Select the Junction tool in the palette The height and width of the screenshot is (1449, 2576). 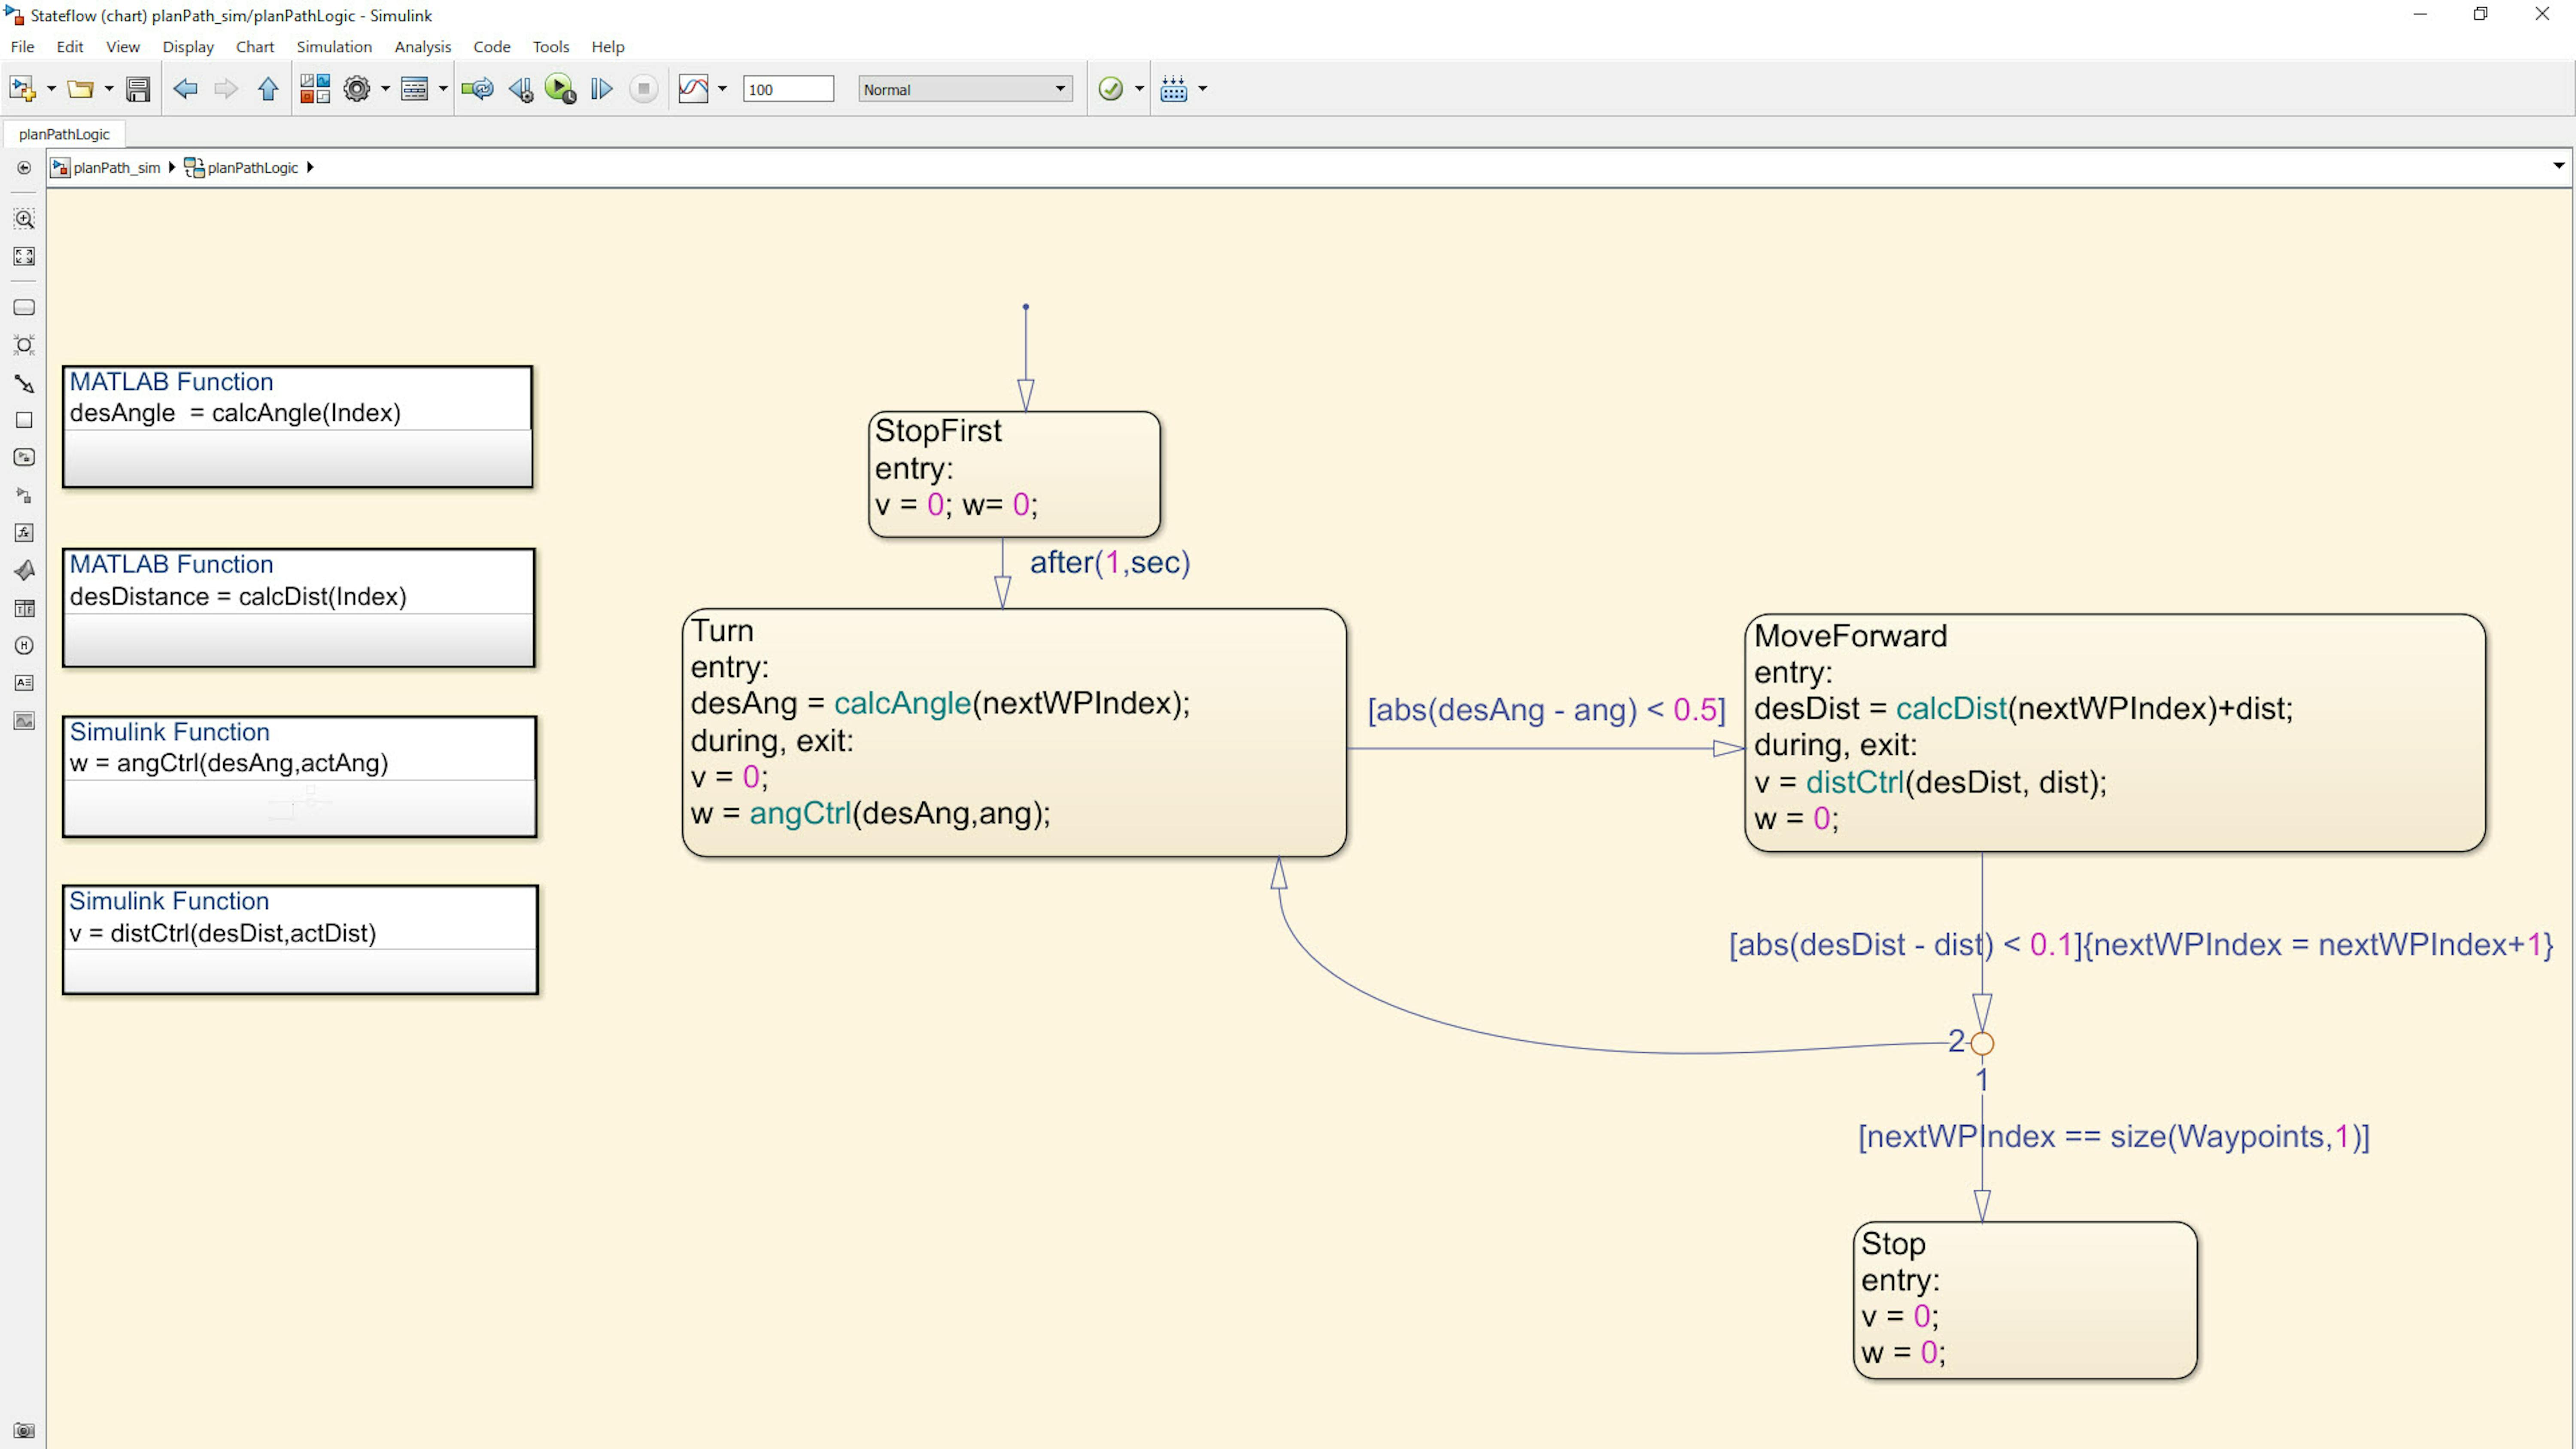24,345
